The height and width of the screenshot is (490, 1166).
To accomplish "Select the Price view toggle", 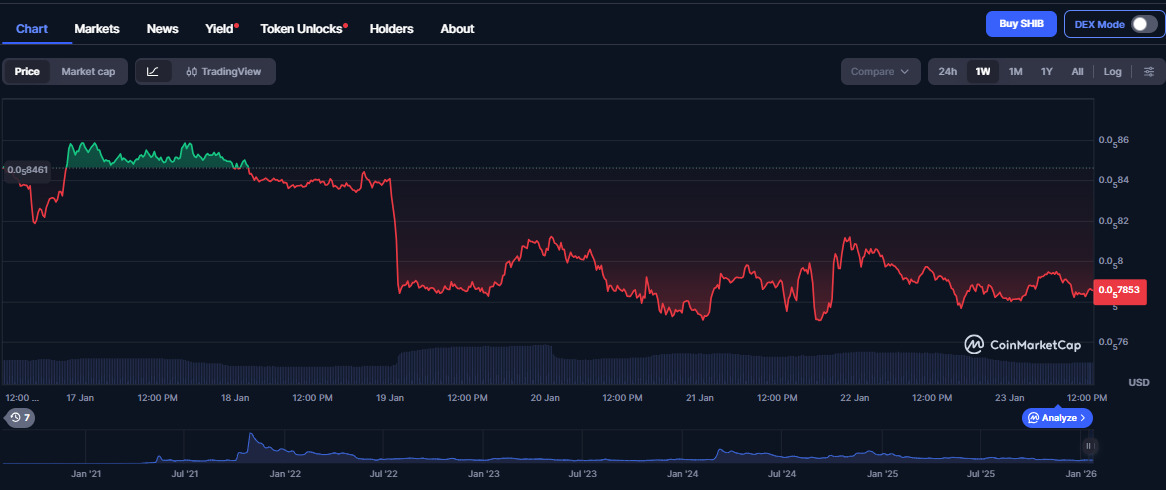I will click(27, 71).
